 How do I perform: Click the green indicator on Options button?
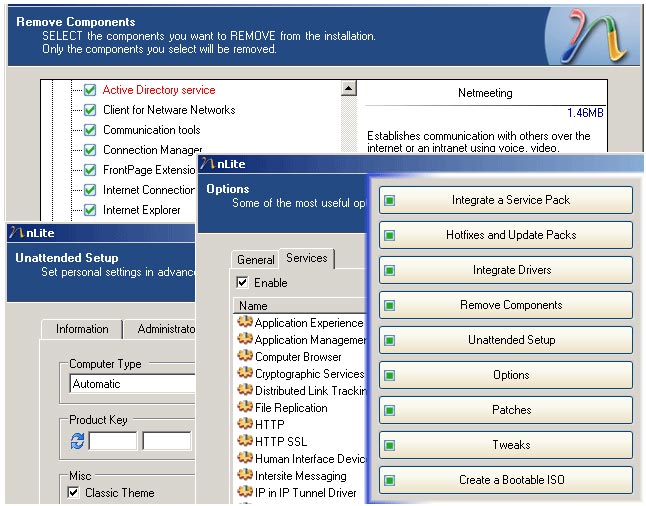389,375
